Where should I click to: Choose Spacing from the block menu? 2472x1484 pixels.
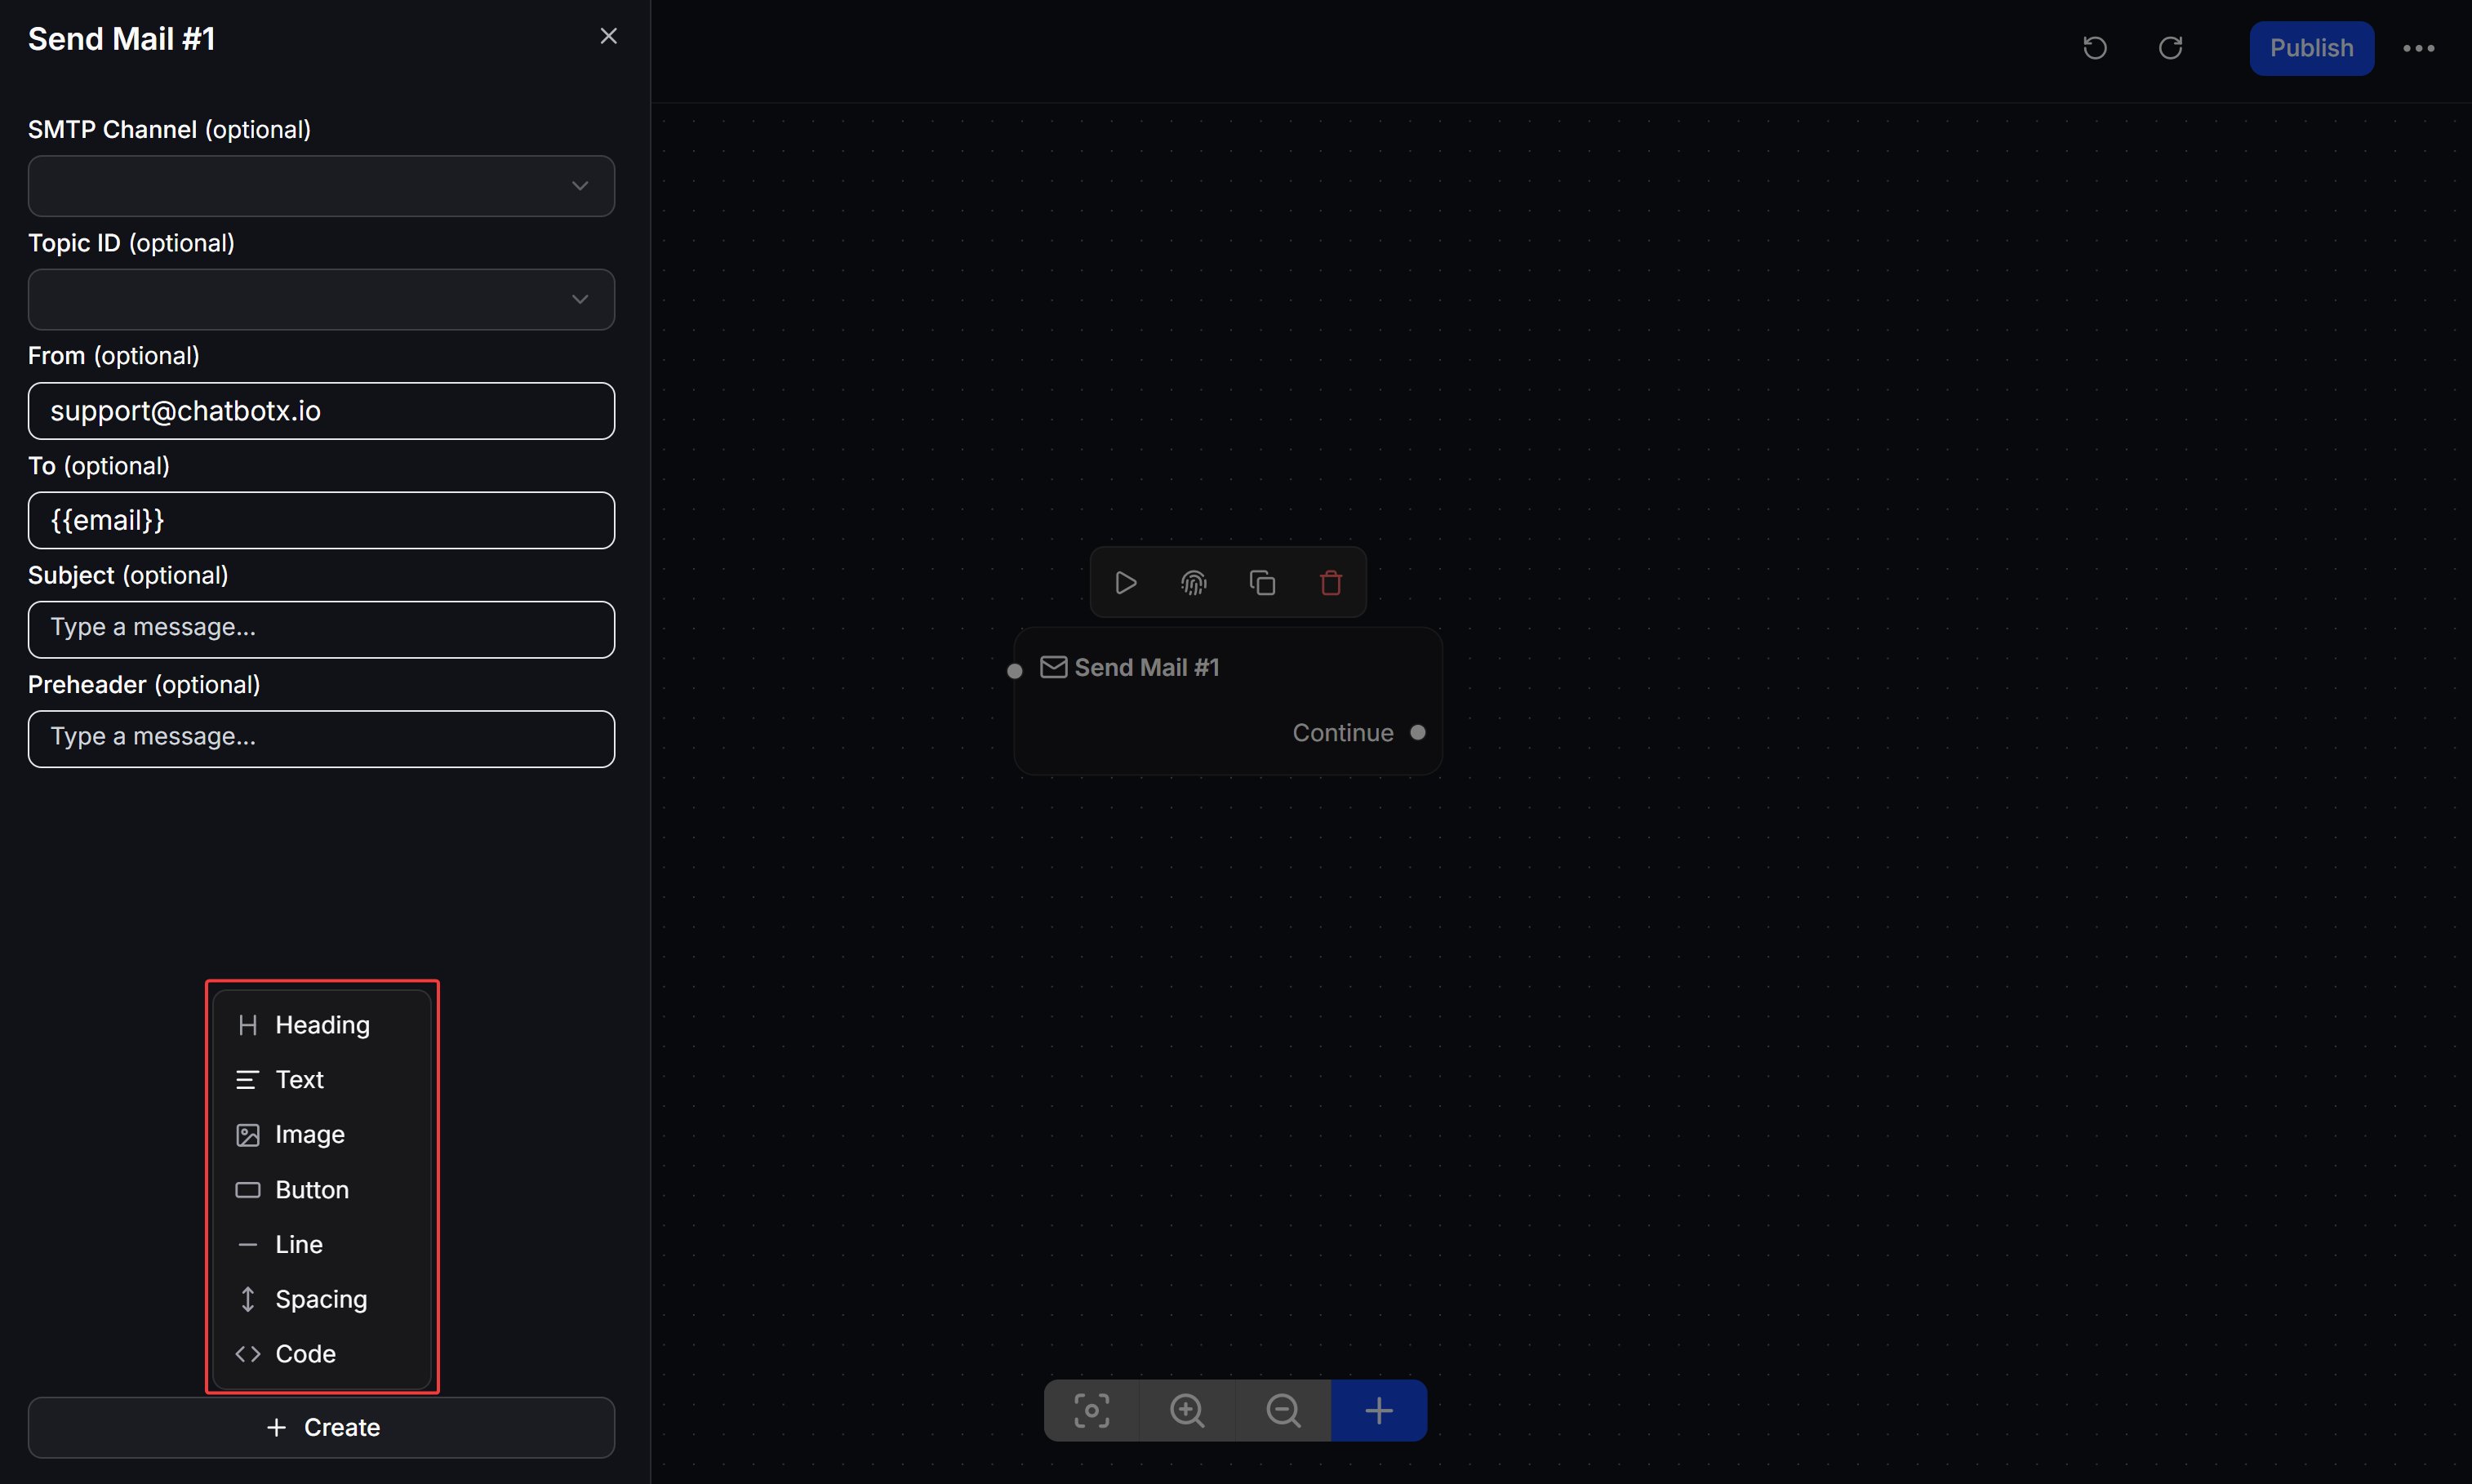[x=322, y=1299]
